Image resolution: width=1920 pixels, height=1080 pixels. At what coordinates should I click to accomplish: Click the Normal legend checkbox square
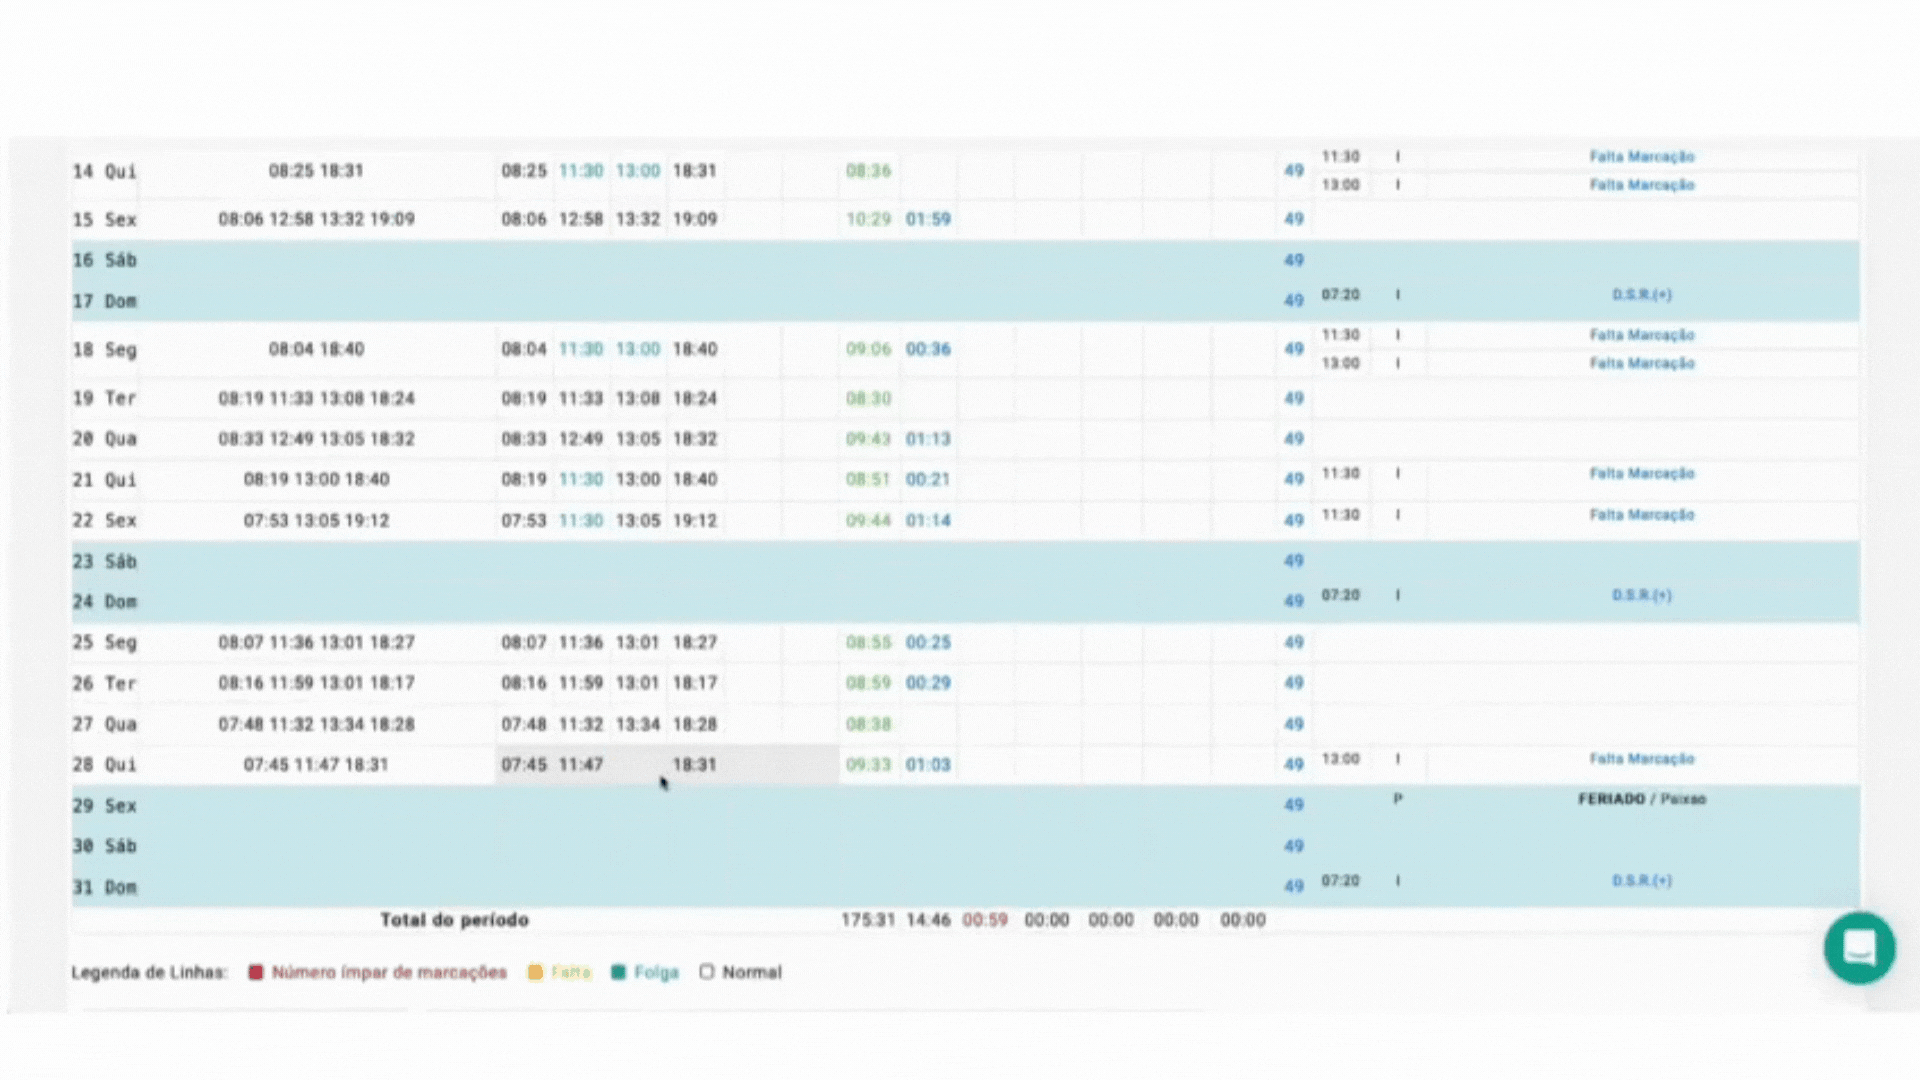(x=707, y=972)
